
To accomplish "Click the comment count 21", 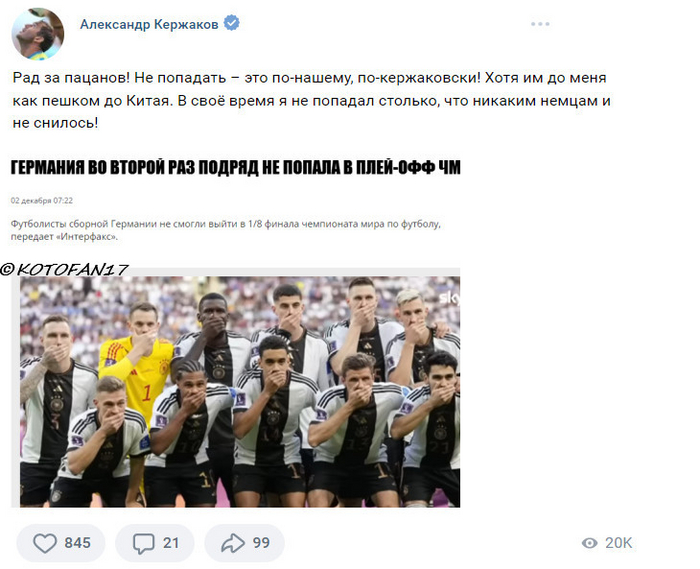I will coord(171,543).
